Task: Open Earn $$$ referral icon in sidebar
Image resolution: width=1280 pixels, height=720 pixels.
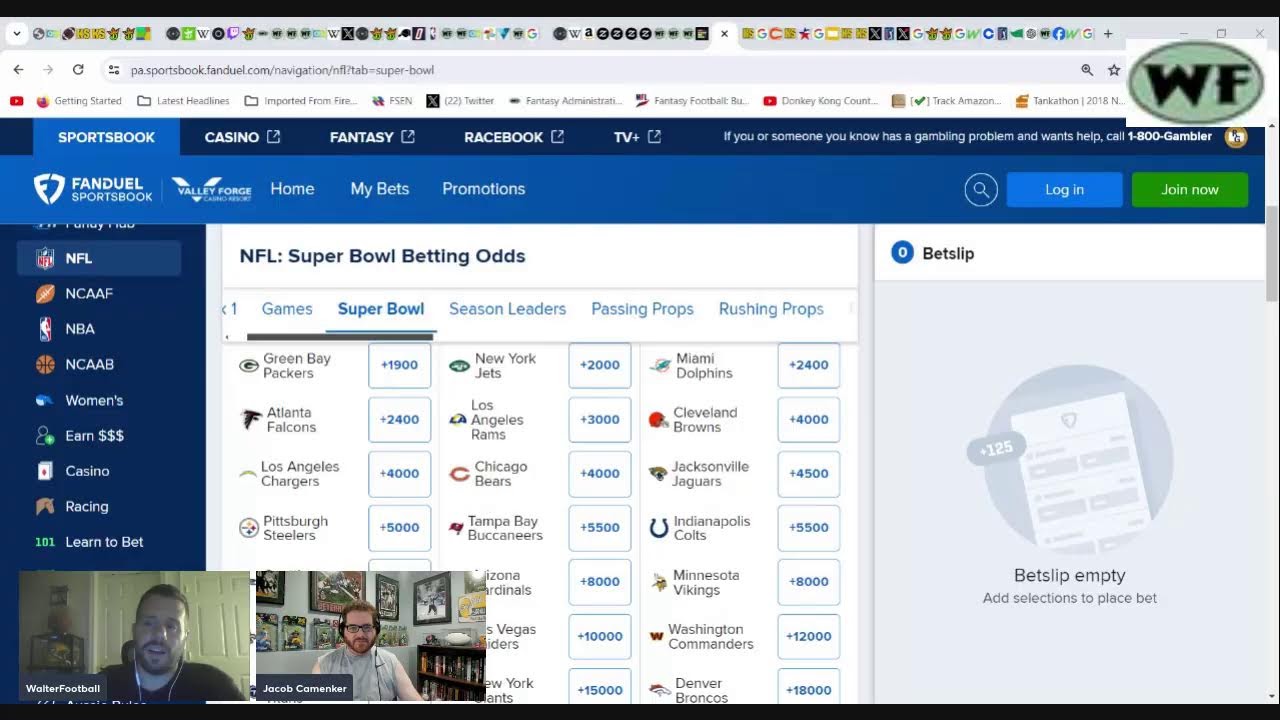Action: (45, 436)
